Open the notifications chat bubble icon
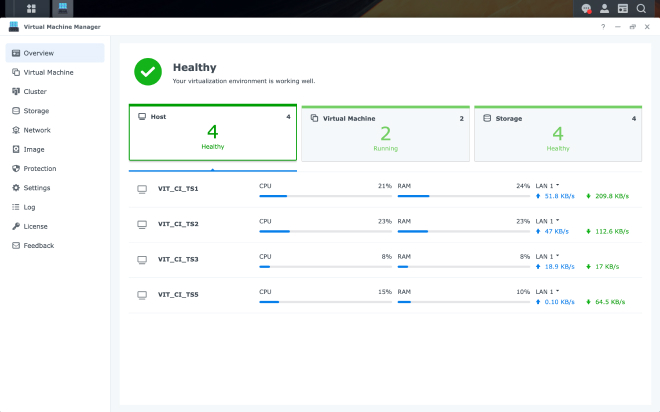Screen dimensions: 660x412 (x=586, y=8)
